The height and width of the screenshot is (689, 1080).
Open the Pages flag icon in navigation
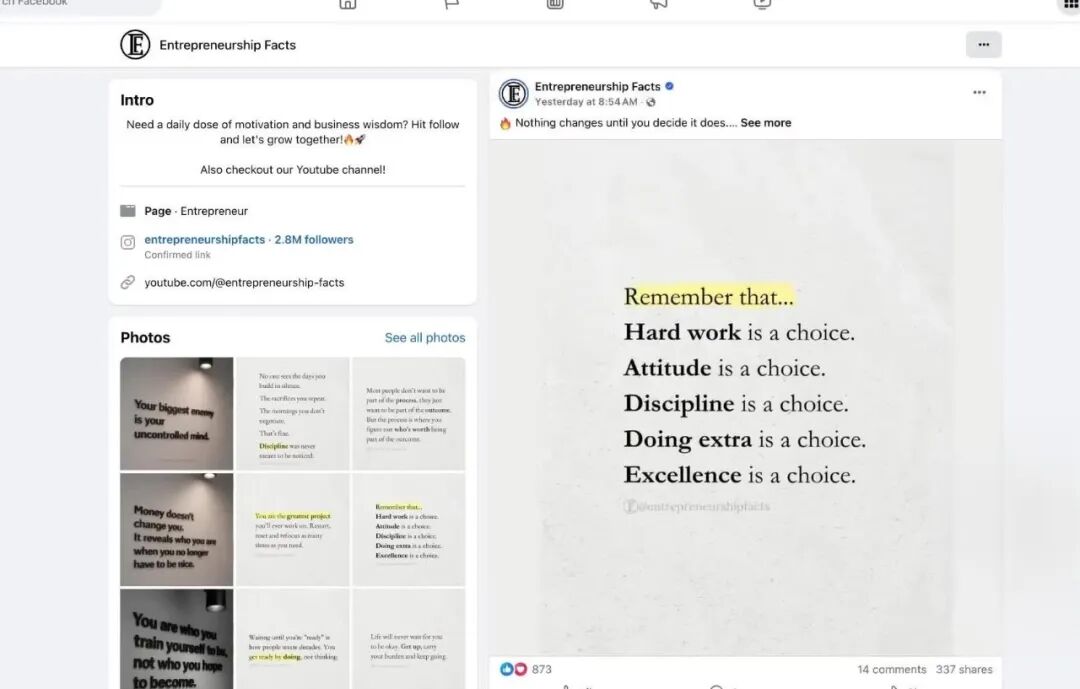pyautogui.click(x=451, y=4)
